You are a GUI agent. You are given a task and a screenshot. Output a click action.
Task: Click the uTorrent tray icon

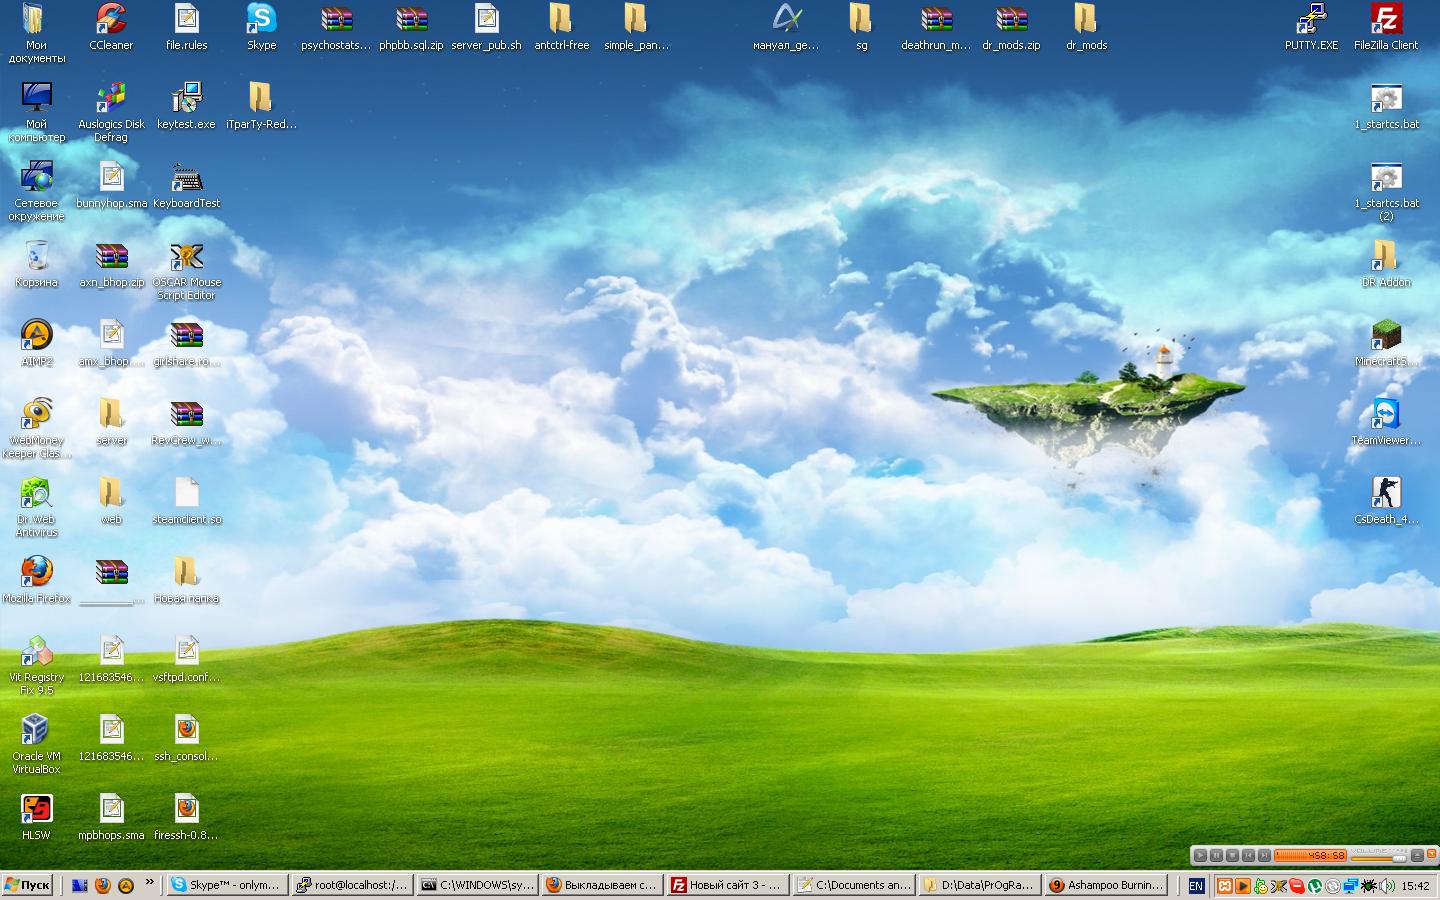(x=1315, y=886)
